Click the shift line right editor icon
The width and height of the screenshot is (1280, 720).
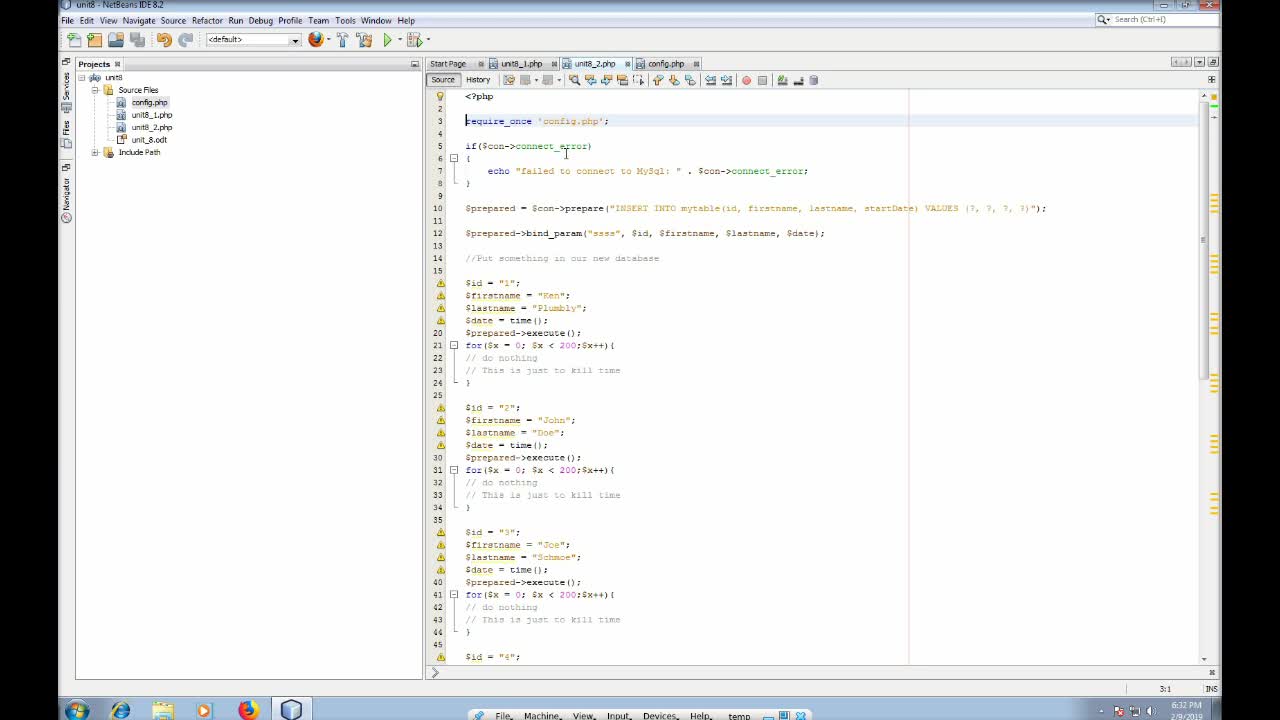724,80
